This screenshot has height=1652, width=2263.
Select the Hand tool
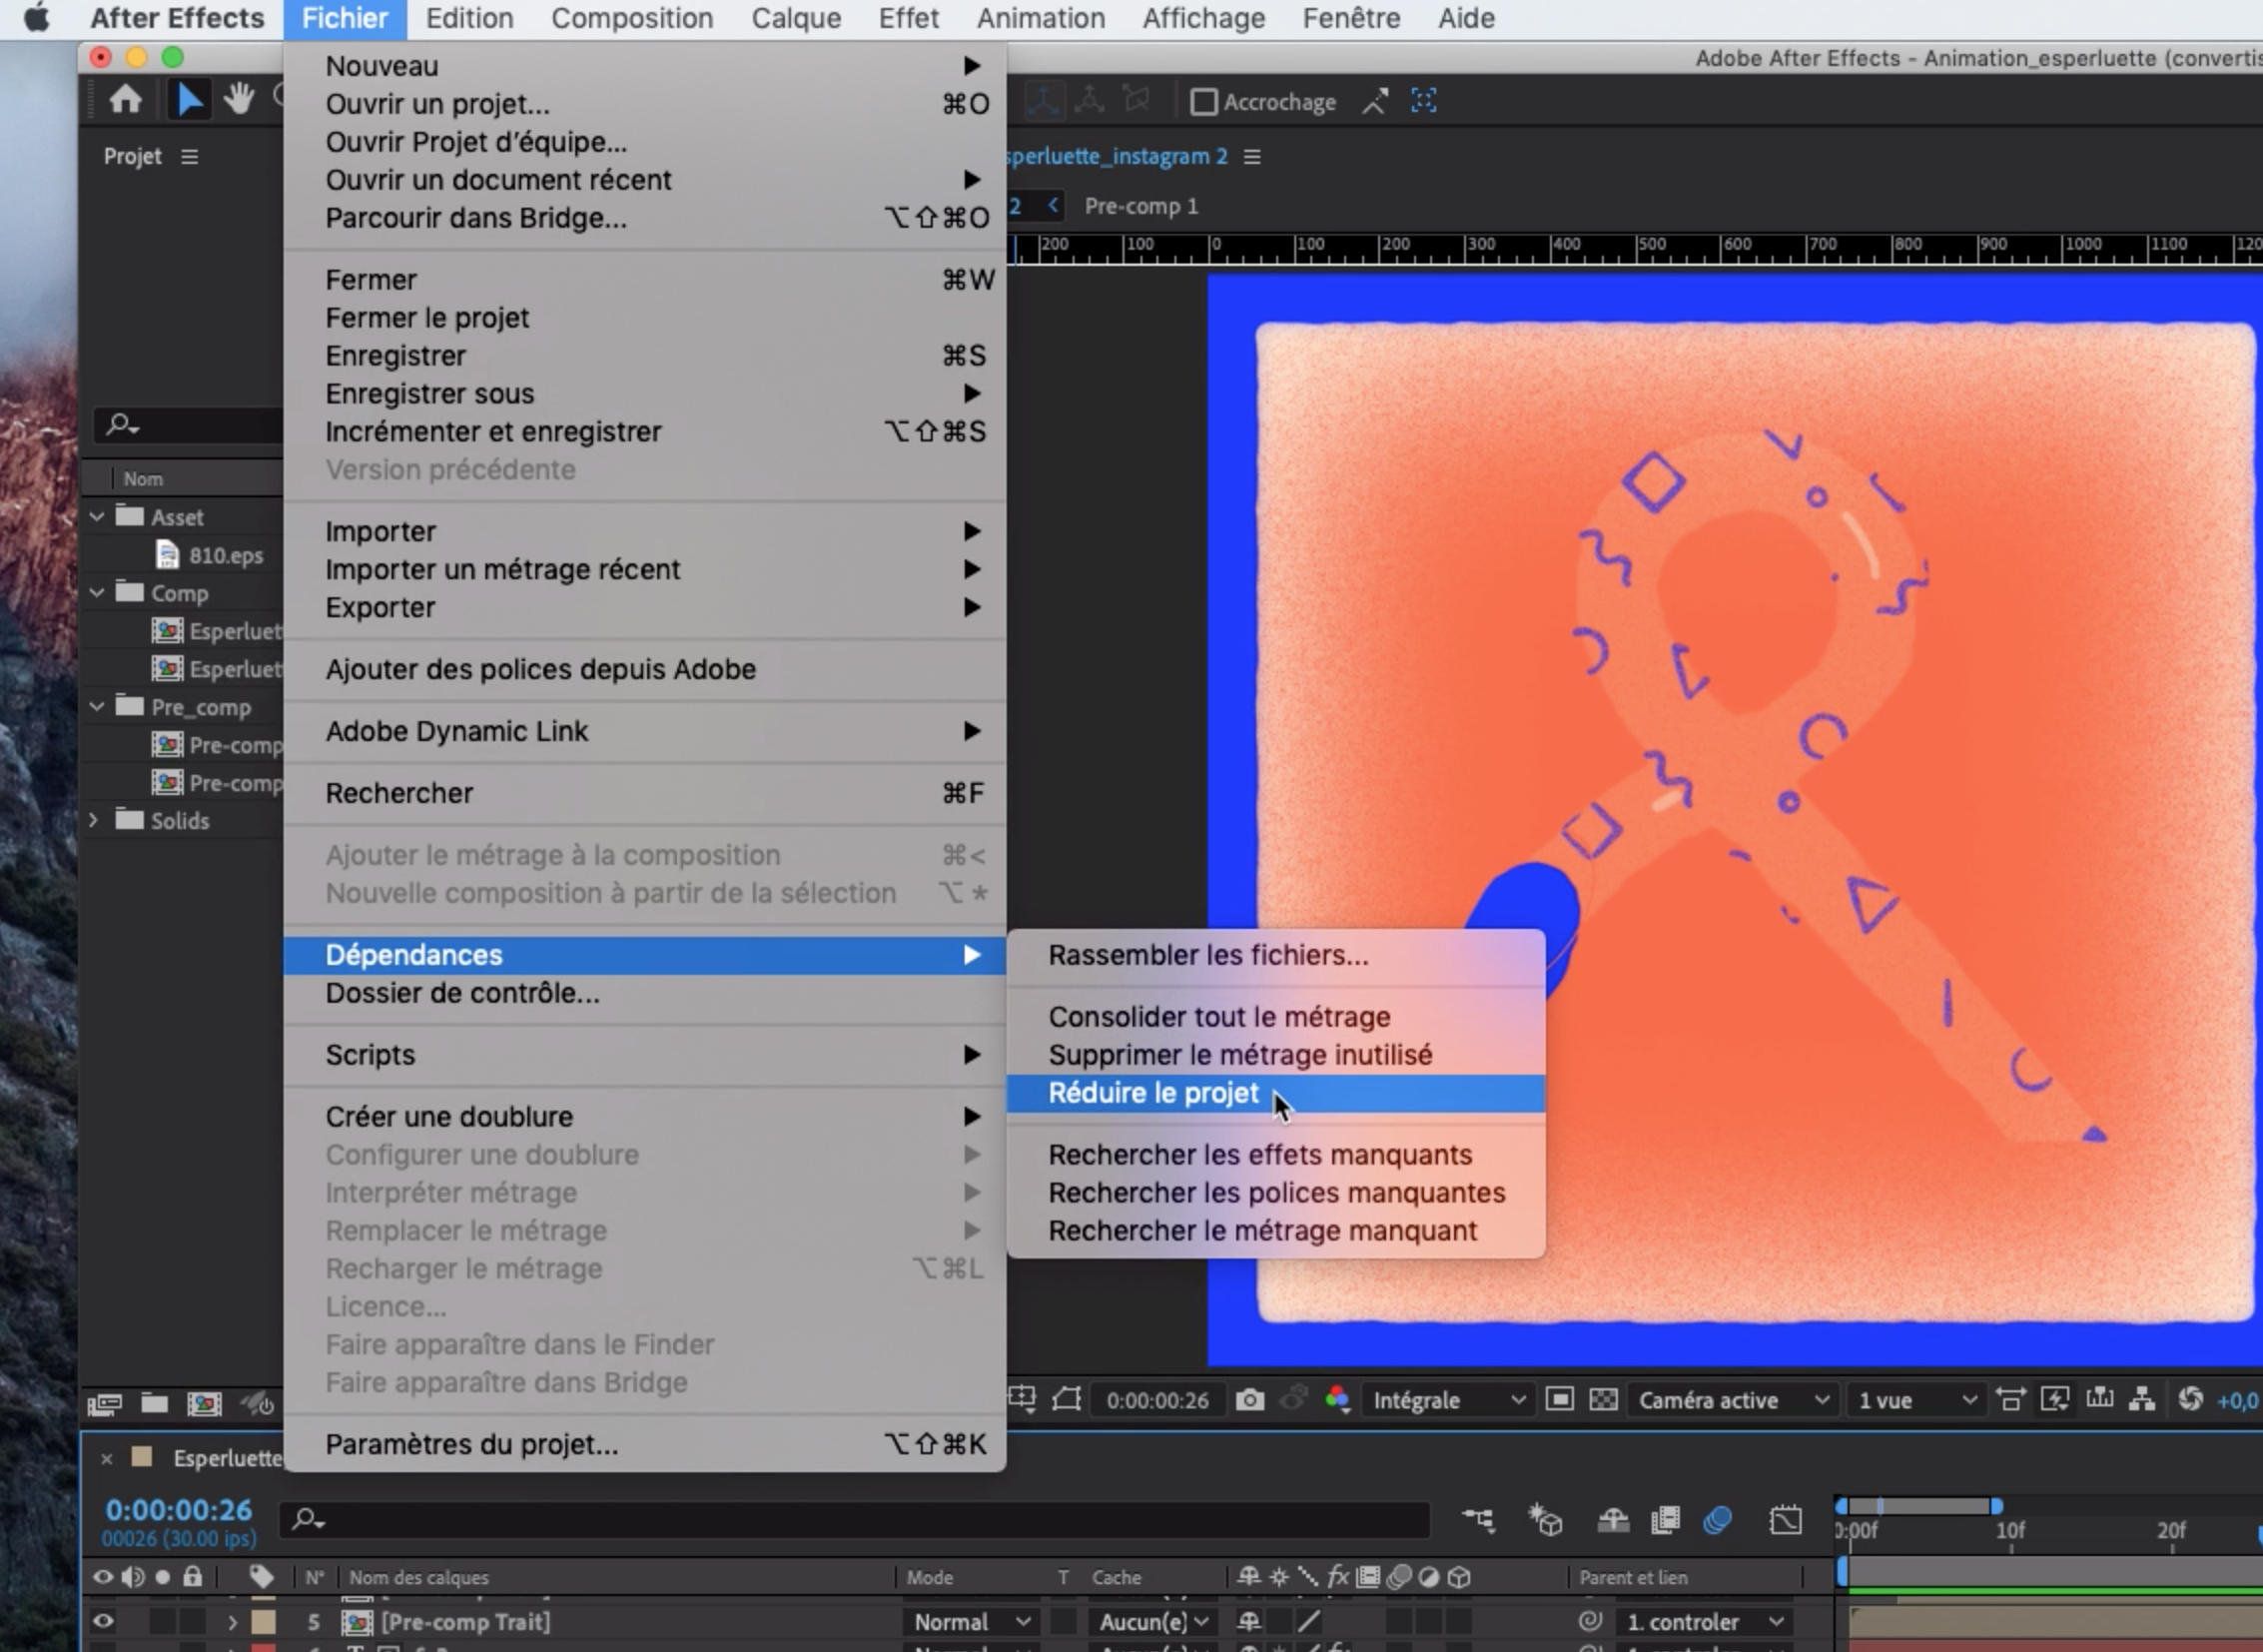tap(239, 99)
